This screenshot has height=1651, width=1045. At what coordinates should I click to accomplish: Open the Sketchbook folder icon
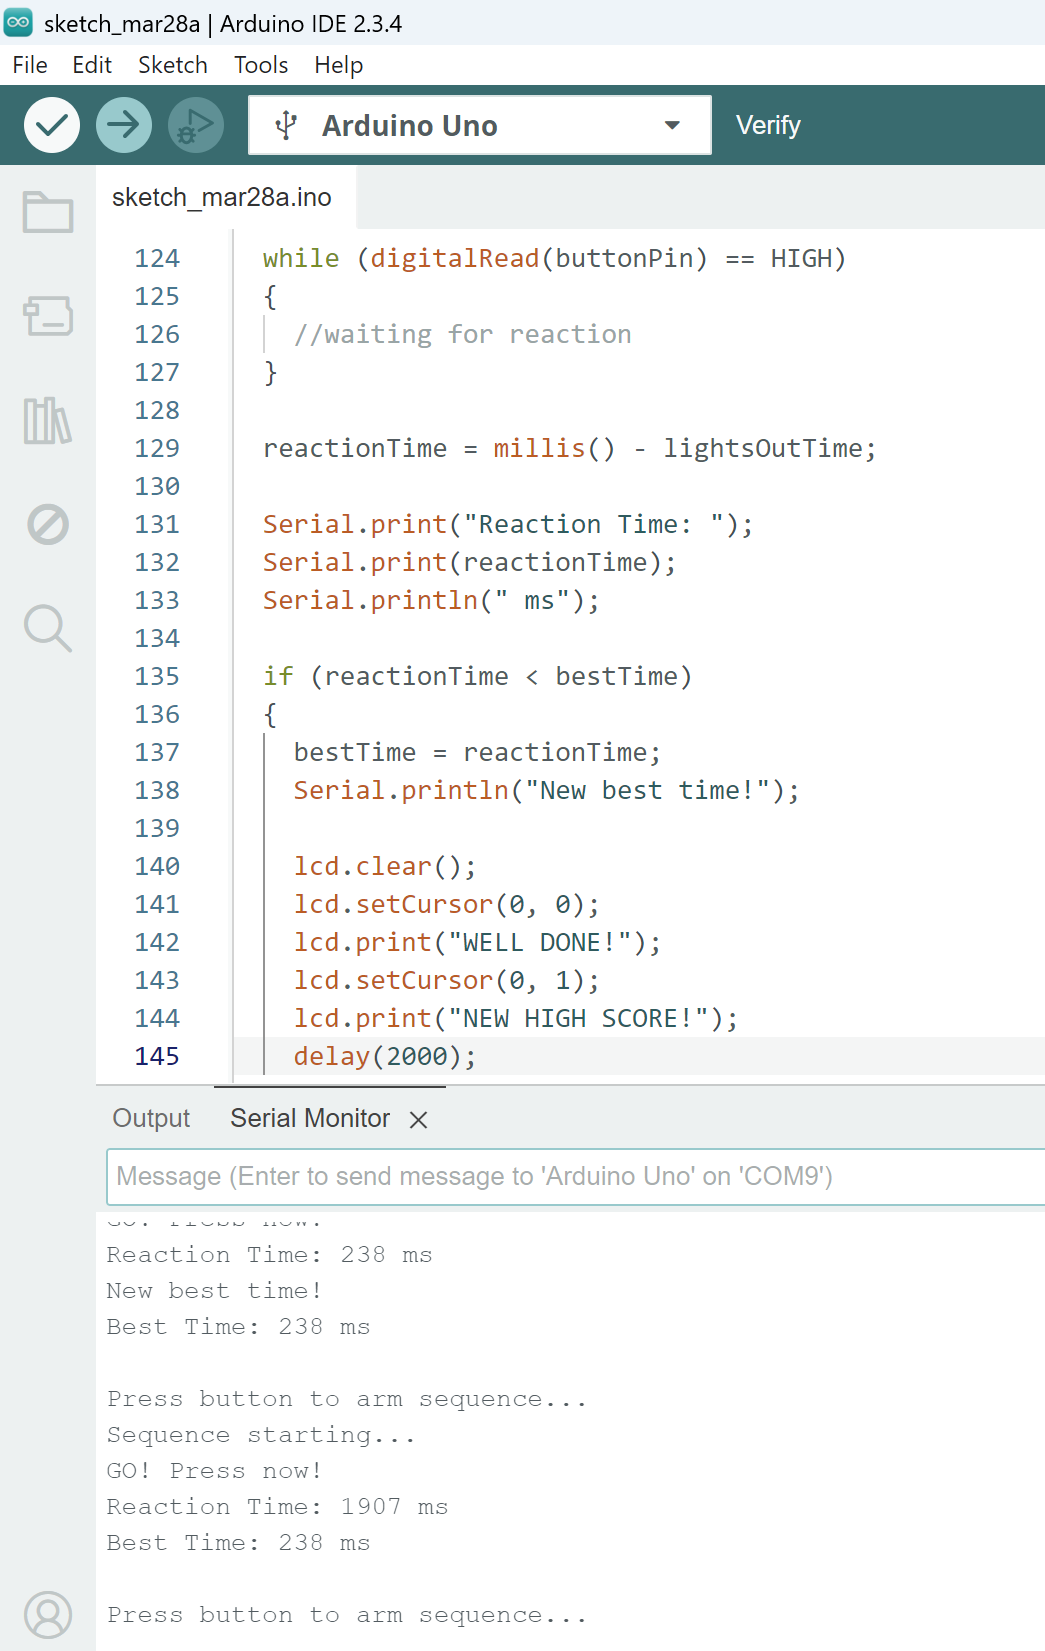(48, 212)
